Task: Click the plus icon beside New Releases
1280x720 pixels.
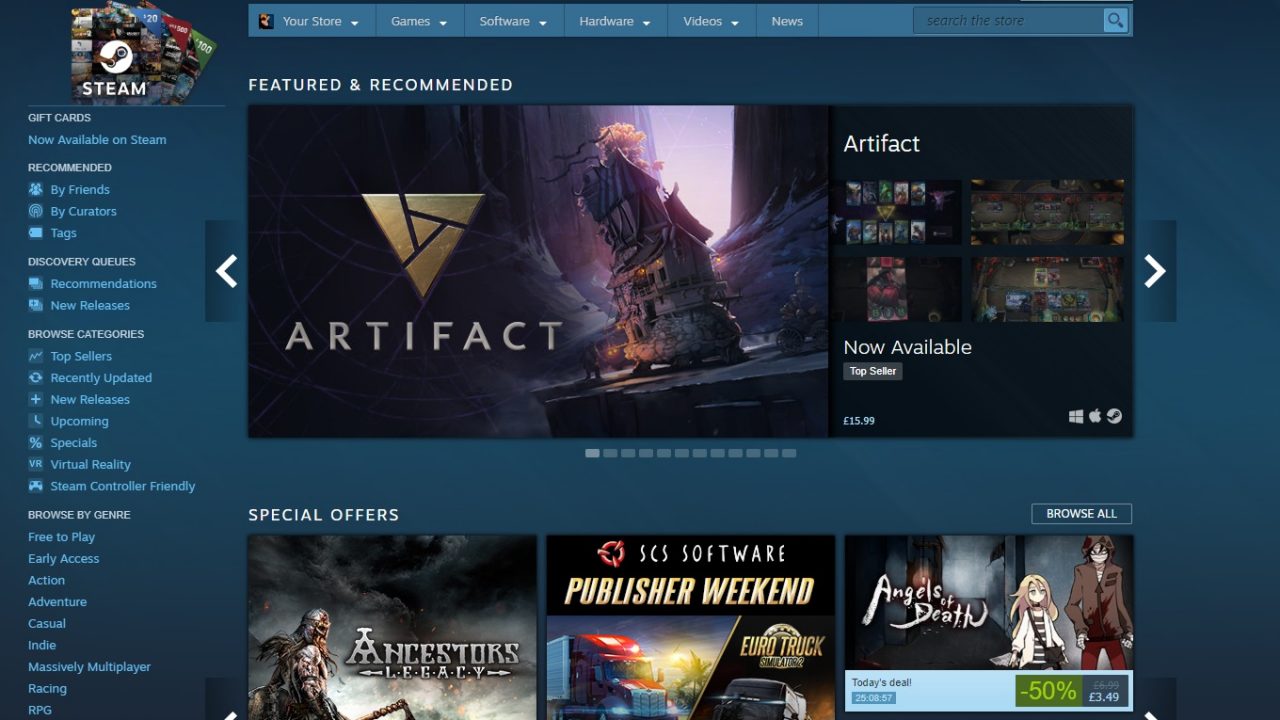Action: click(36, 399)
